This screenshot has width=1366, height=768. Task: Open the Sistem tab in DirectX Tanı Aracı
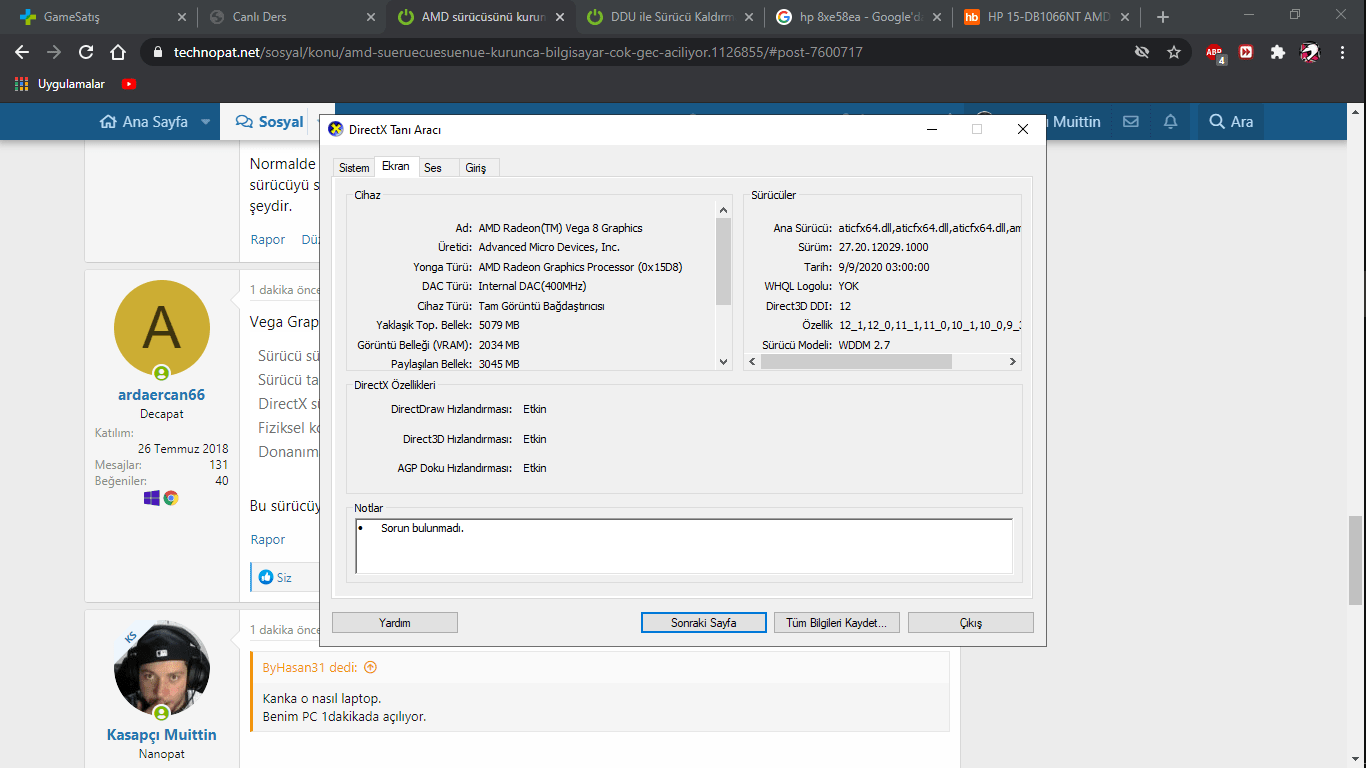point(354,168)
